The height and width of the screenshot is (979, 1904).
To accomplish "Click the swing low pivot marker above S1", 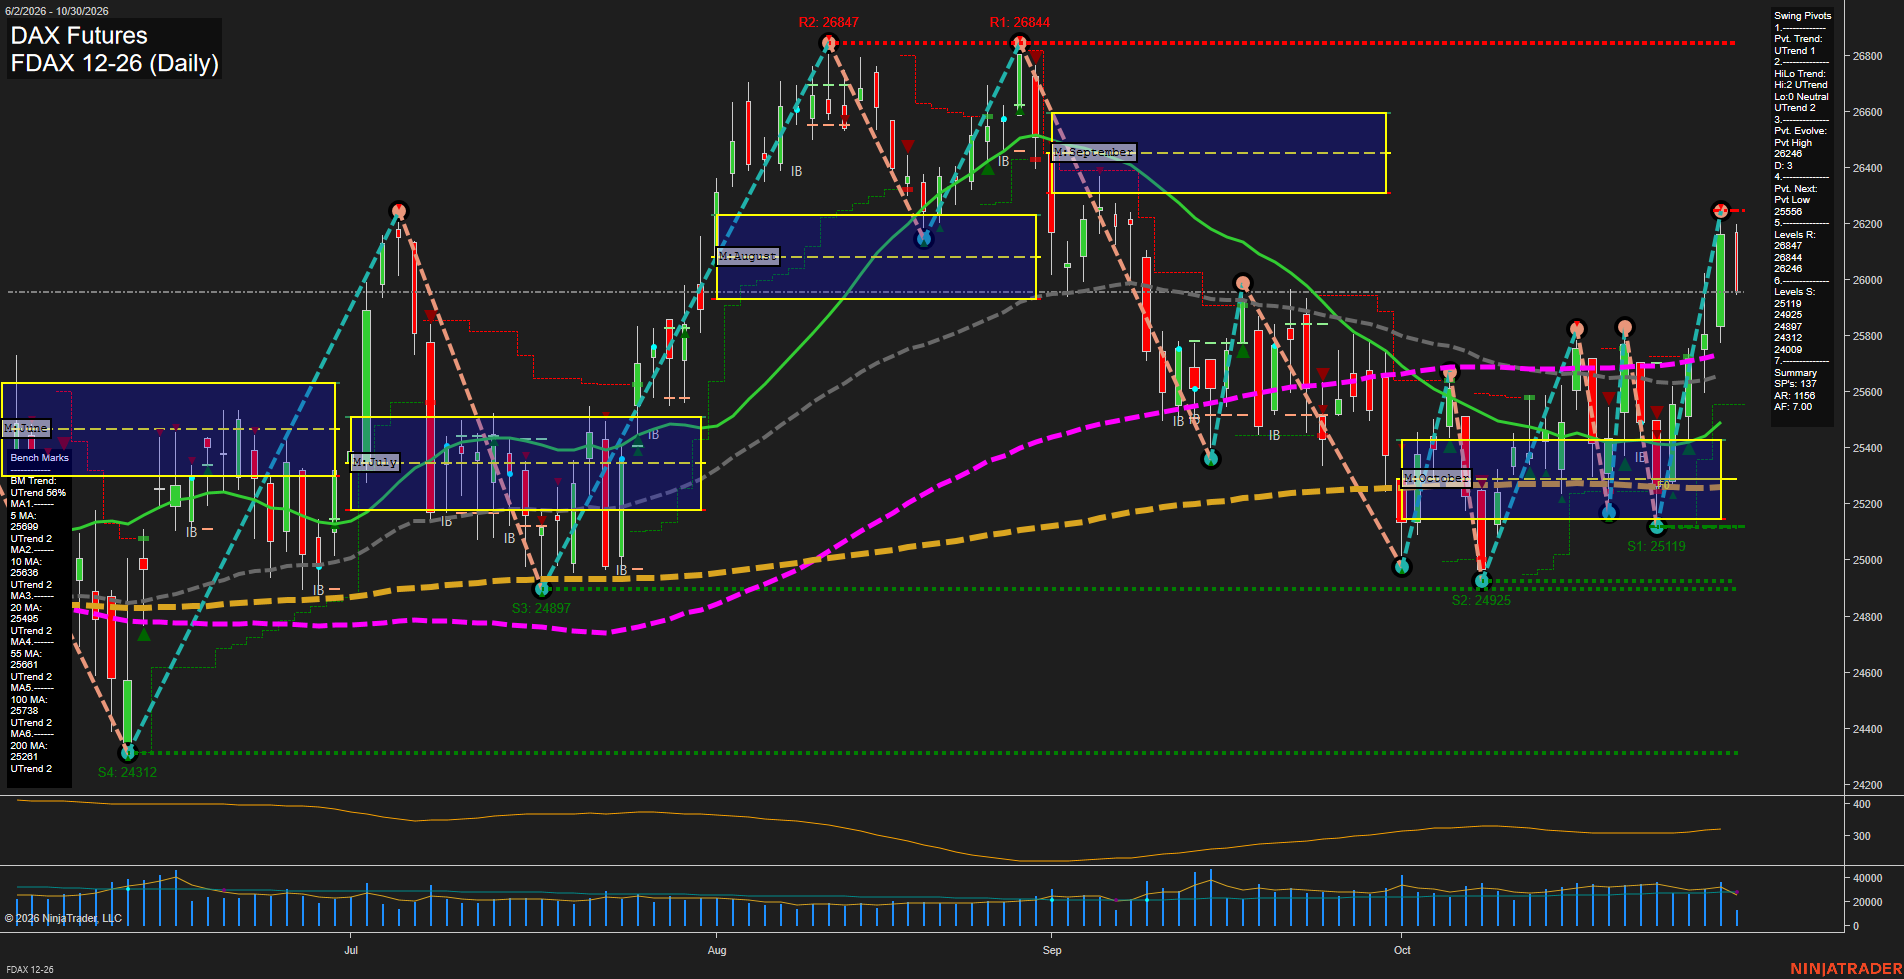I will pos(1656,526).
